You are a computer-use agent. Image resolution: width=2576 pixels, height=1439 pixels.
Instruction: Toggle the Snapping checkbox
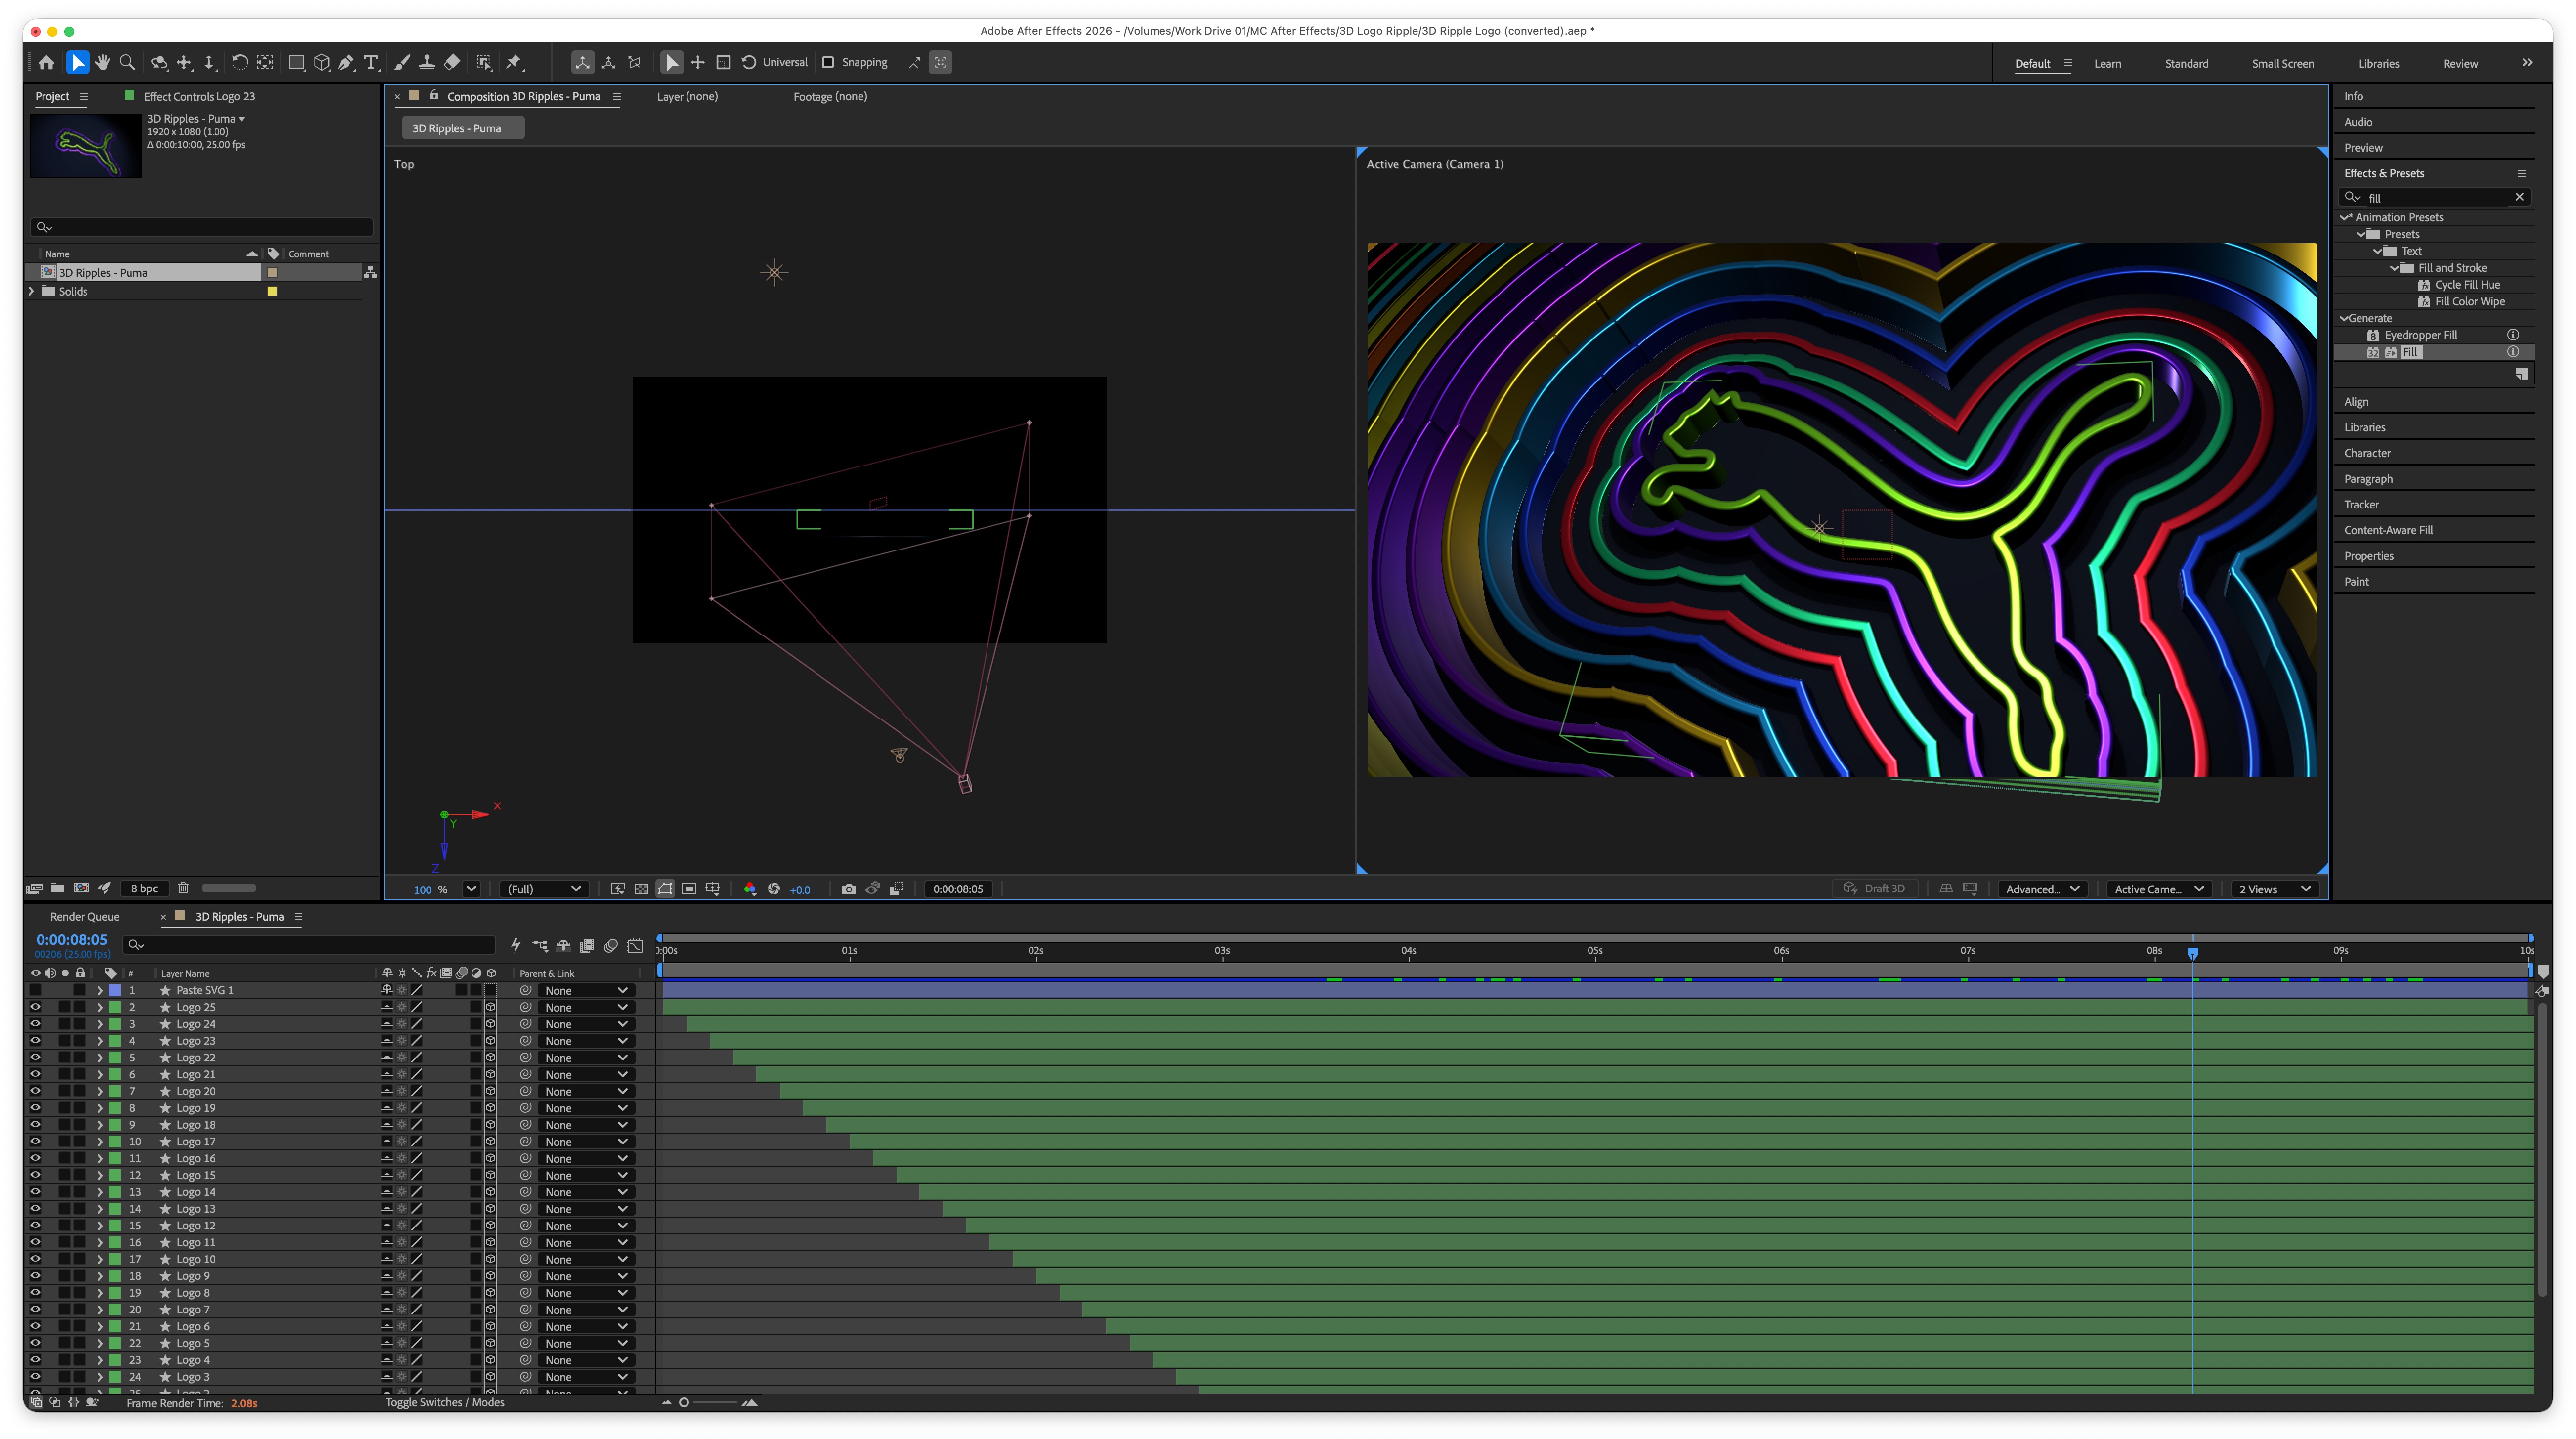(828, 62)
